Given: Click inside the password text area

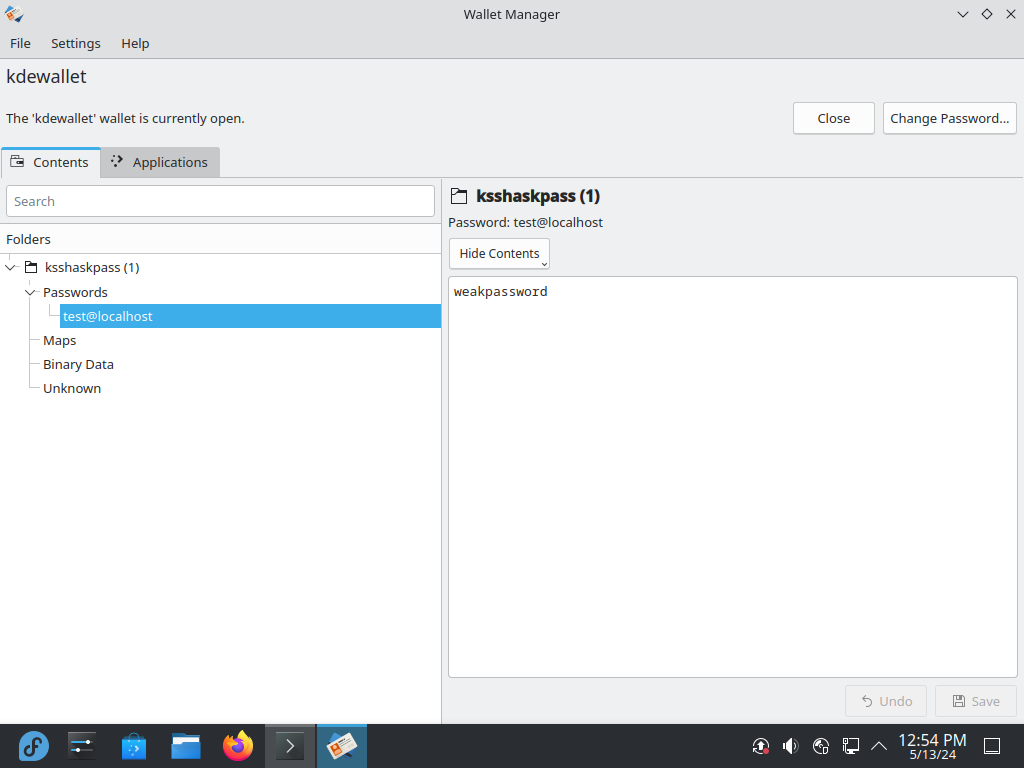Looking at the screenshot, I should point(733,477).
